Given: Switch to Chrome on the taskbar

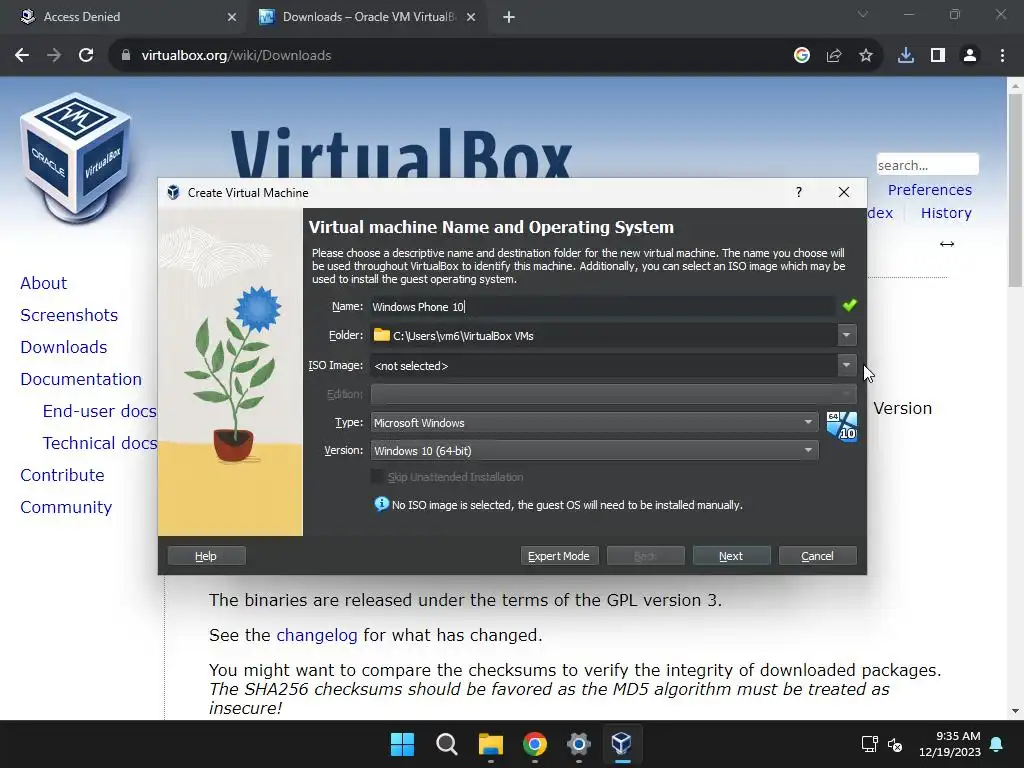Looking at the screenshot, I should [534, 744].
